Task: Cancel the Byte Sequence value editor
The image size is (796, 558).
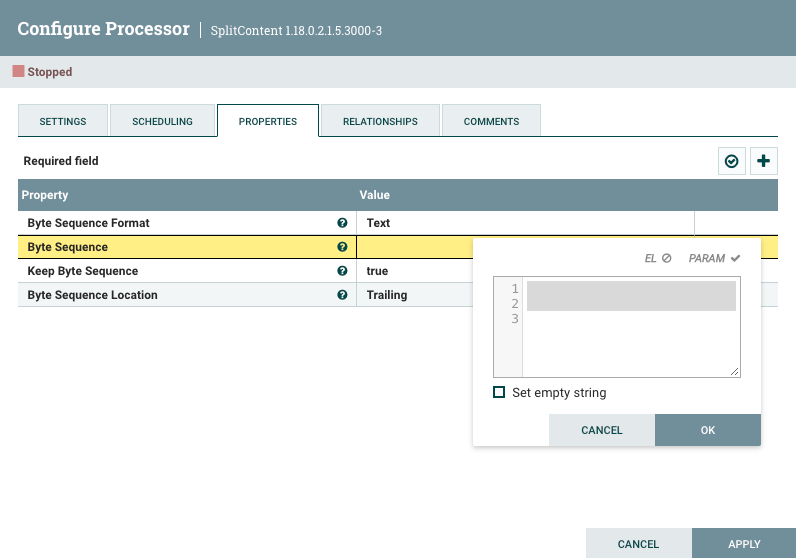Action: [602, 430]
